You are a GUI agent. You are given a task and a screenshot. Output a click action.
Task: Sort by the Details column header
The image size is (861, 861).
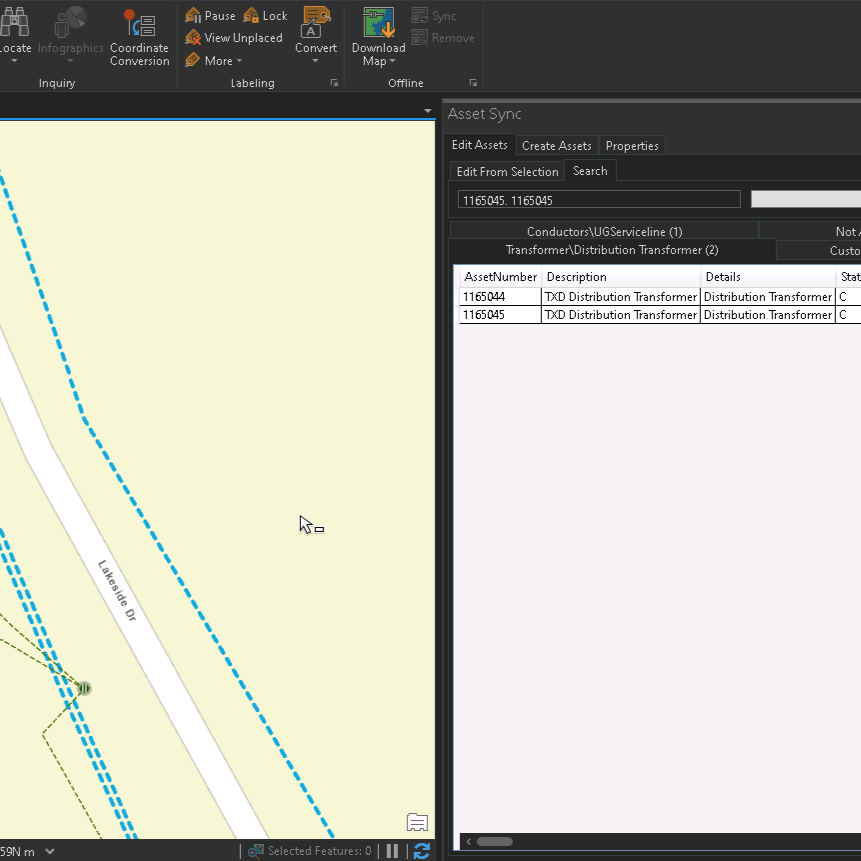[x=768, y=277]
